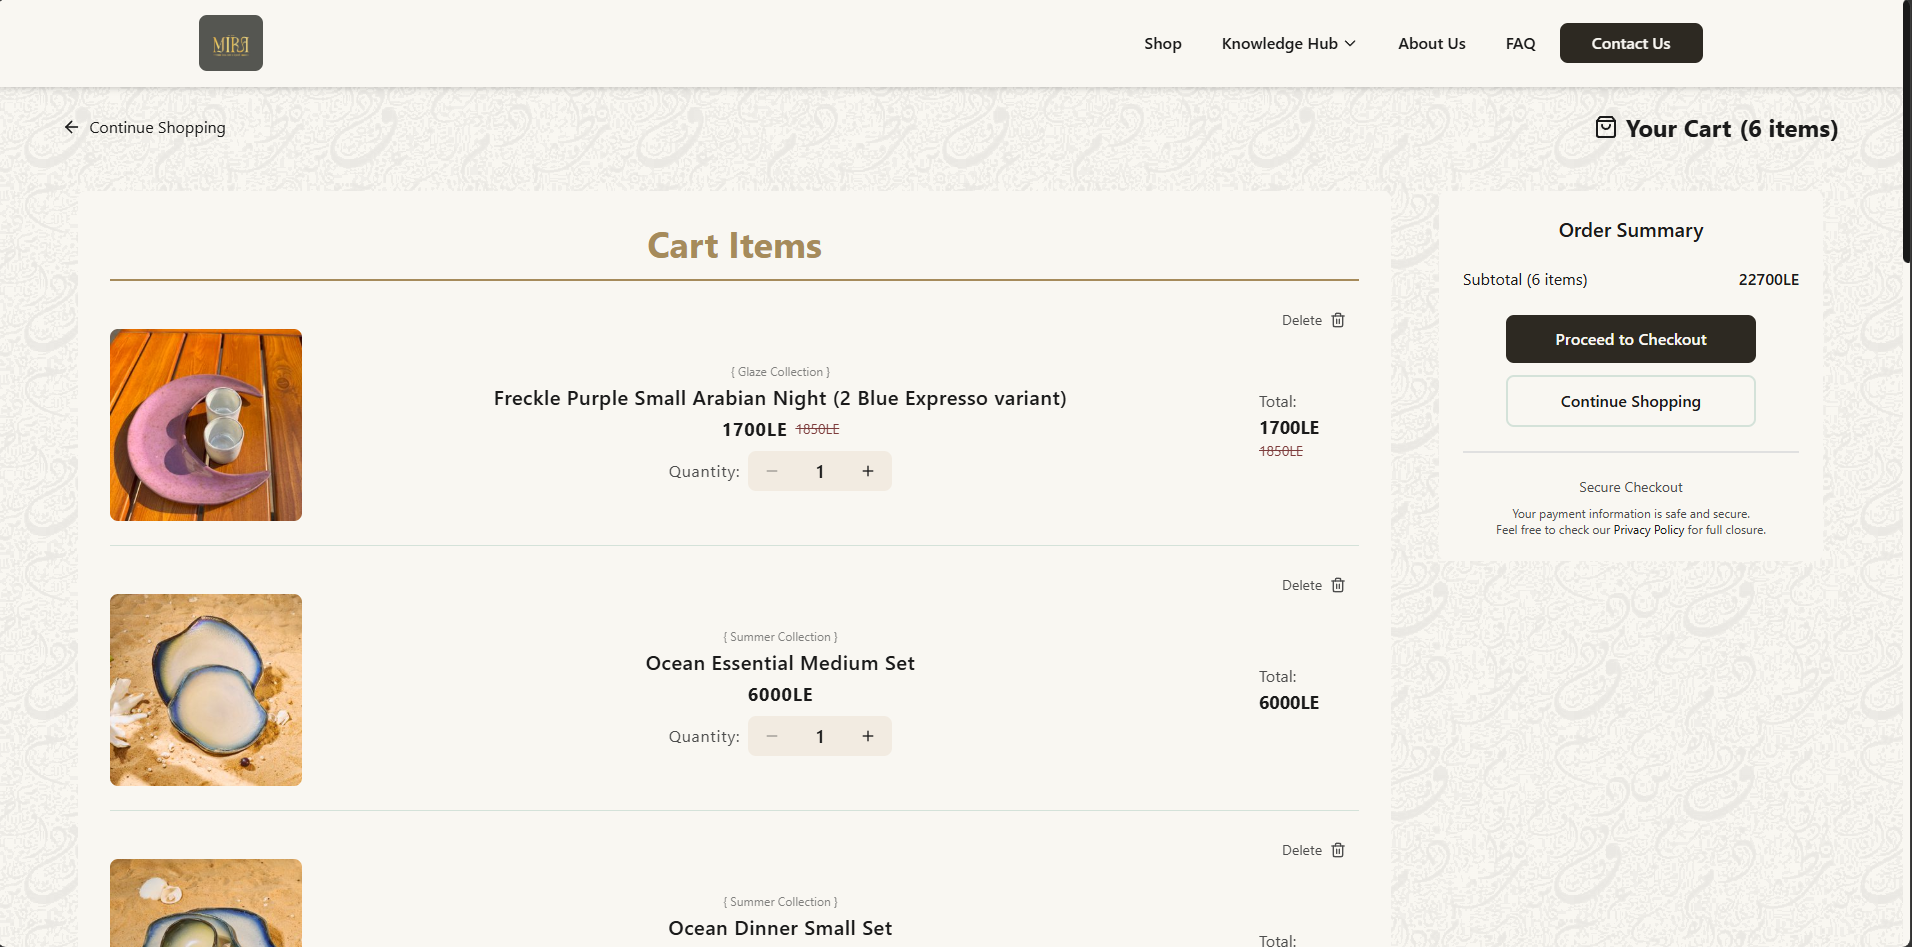Click the Freckle Purple Small Arabian Night title
The height and width of the screenshot is (947, 1912).
tap(780, 398)
